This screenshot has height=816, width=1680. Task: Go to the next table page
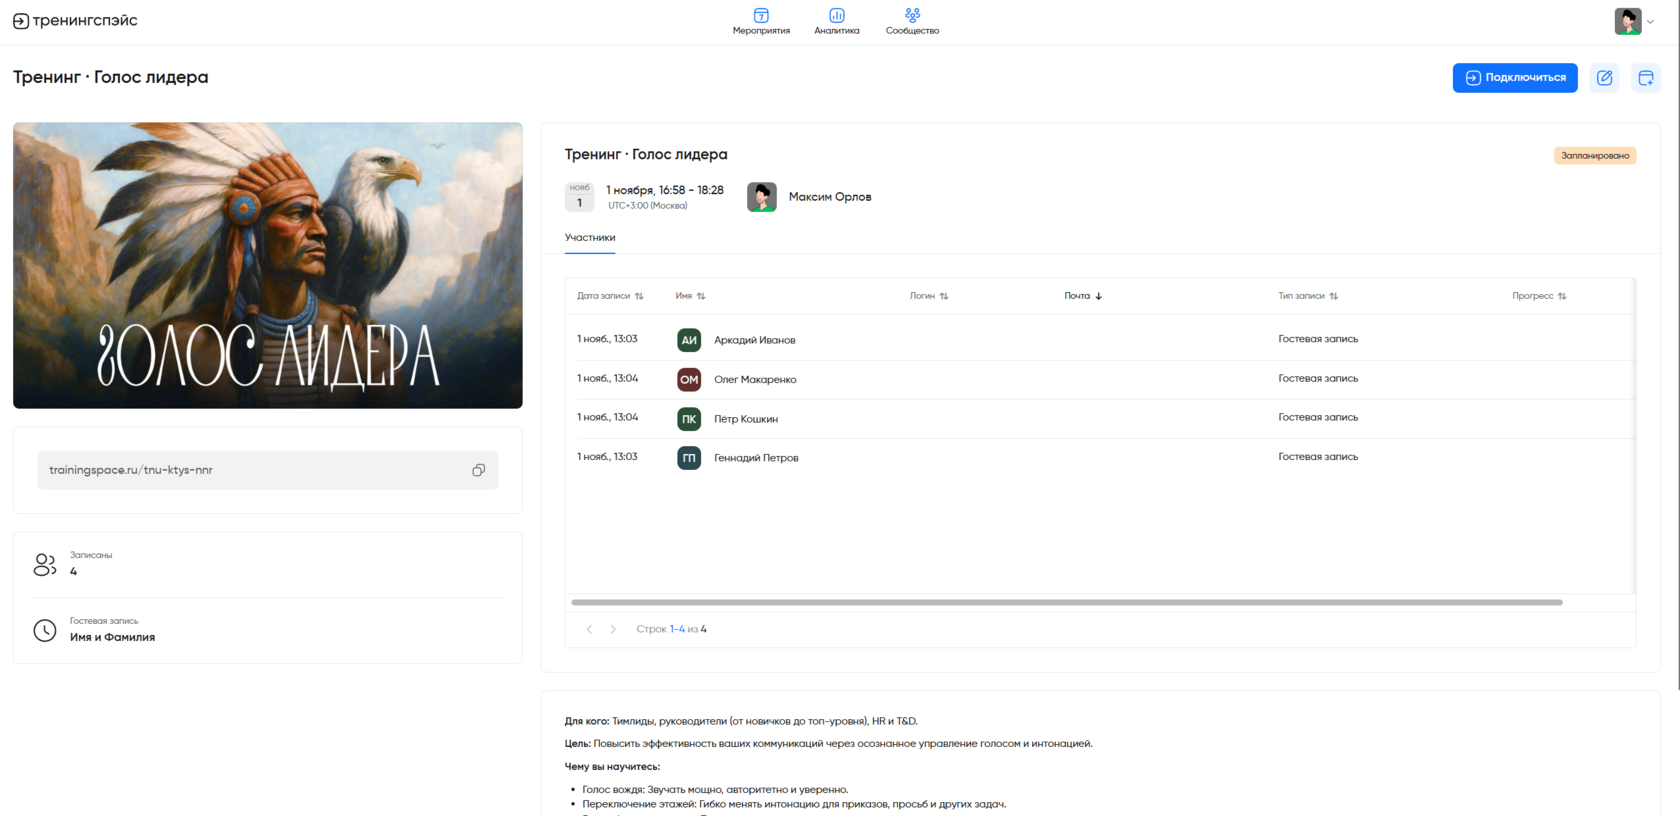[x=613, y=629]
